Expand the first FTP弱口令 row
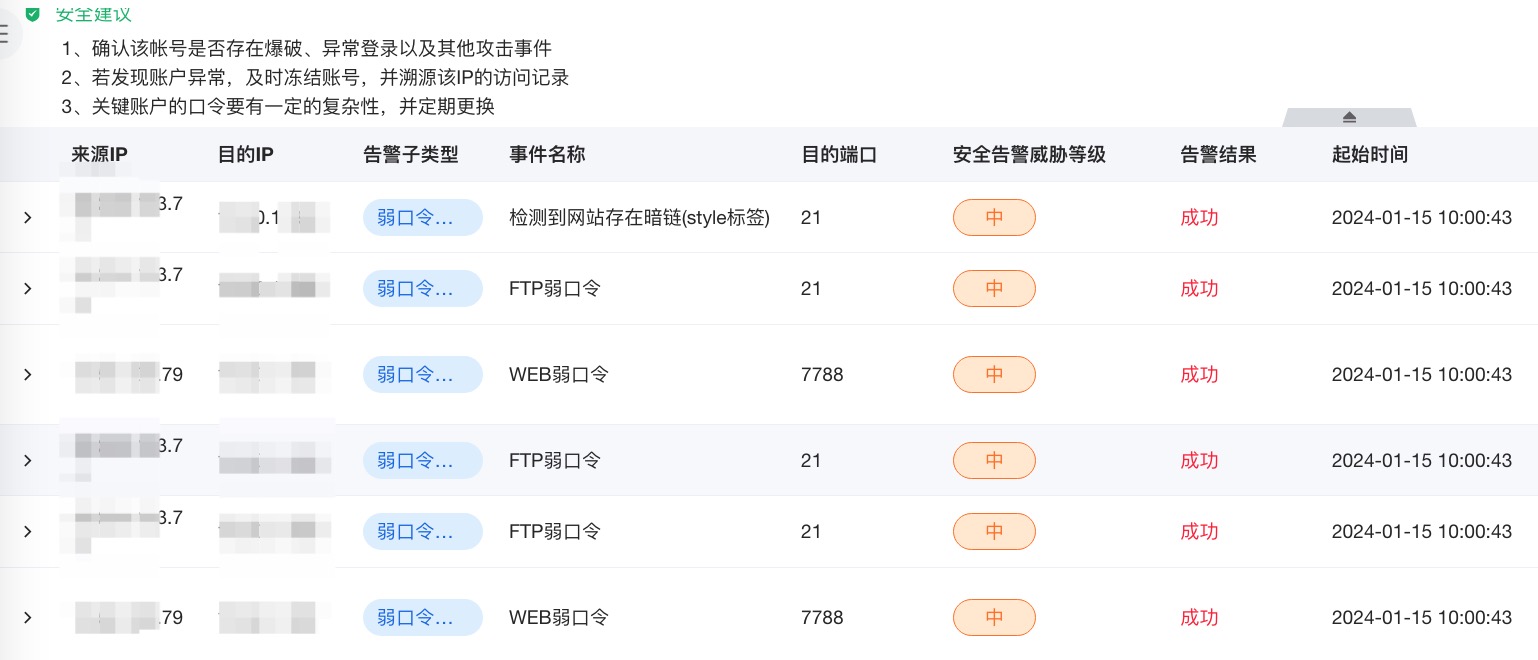The width and height of the screenshot is (1538, 660). 28,289
